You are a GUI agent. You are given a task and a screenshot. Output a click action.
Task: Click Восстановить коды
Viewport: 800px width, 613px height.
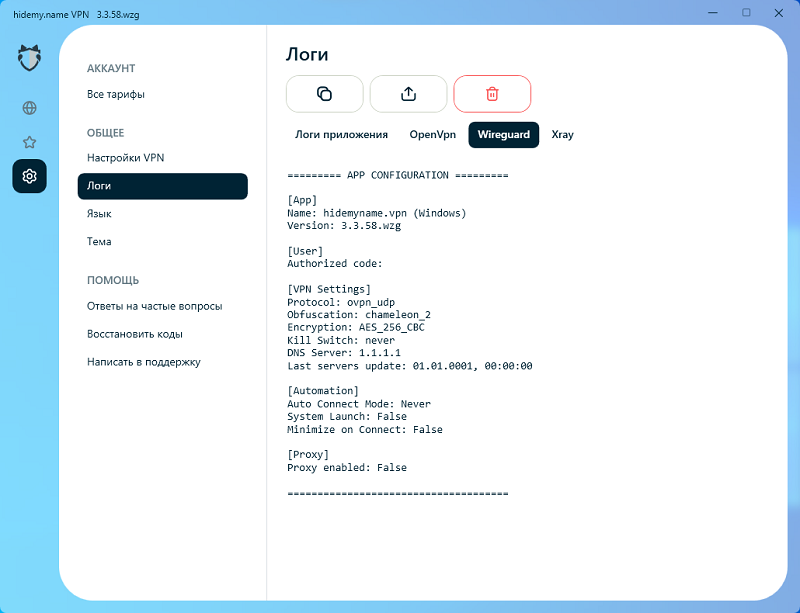[x=134, y=334]
